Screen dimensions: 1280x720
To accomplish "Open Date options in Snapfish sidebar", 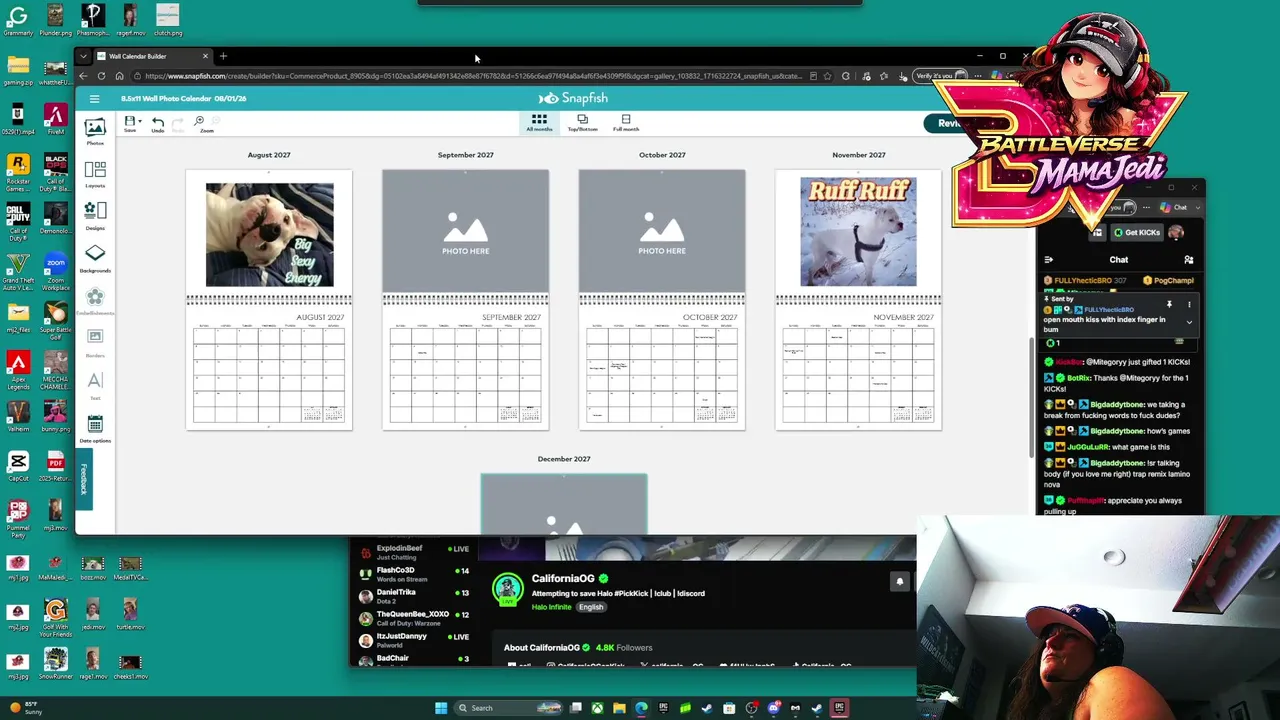I will click(x=95, y=429).
